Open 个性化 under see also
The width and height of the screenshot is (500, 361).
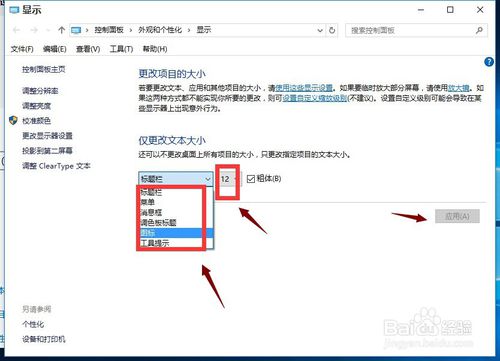coord(33,324)
